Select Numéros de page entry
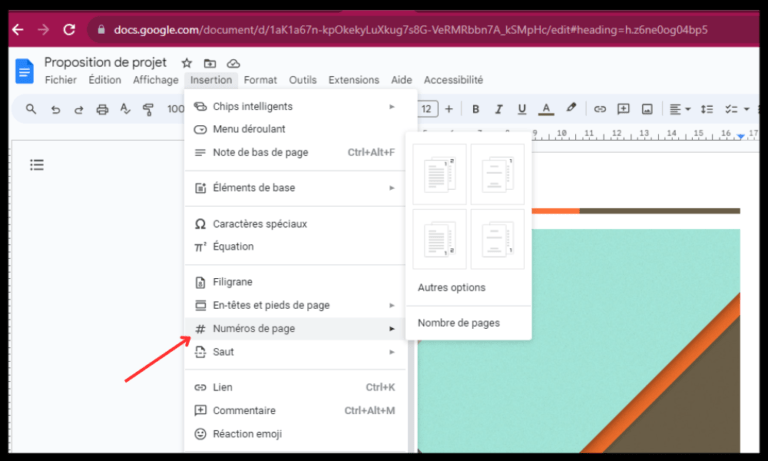Image resolution: width=768 pixels, height=461 pixels. [295, 329]
